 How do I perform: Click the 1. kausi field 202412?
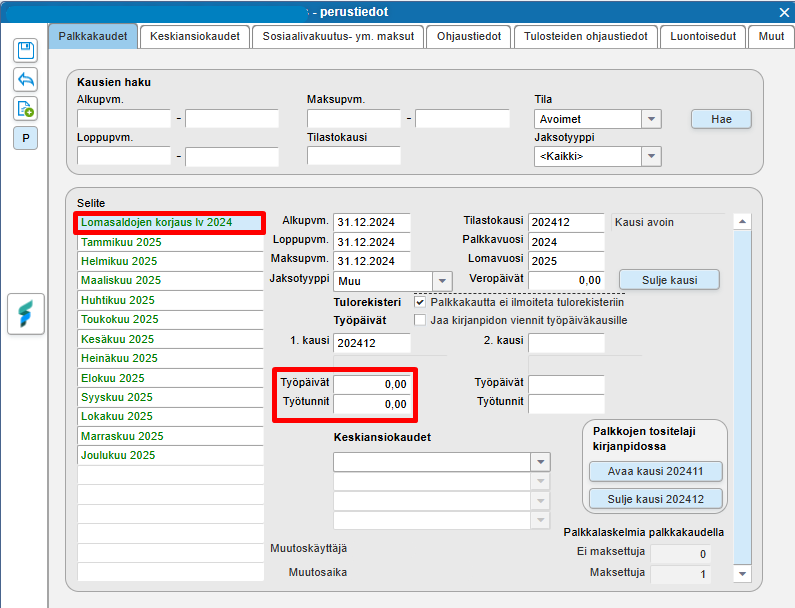click(372, 343)
